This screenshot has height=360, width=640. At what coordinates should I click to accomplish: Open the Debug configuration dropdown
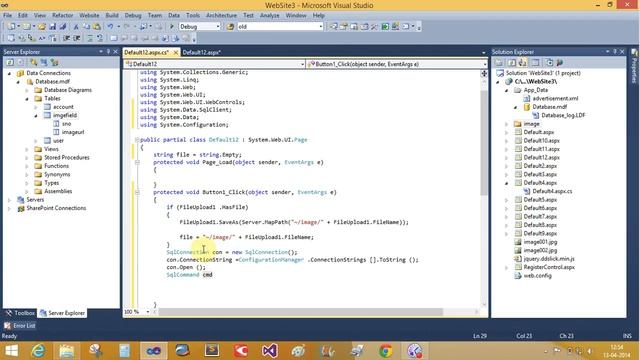click(x=218, y=27)
